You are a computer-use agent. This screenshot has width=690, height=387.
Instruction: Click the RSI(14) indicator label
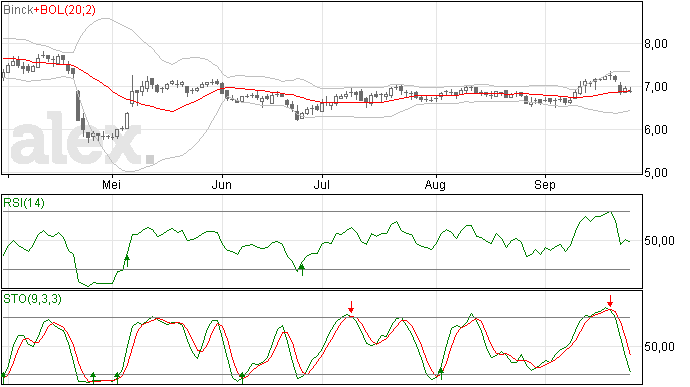24,203
